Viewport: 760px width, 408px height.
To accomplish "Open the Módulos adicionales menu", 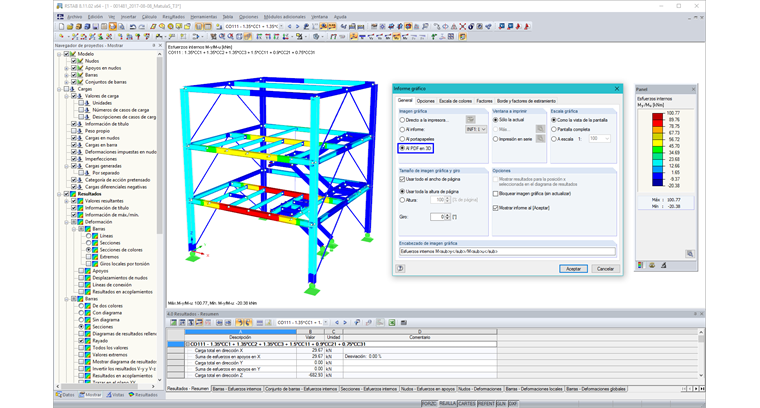I will pos(285,17).
